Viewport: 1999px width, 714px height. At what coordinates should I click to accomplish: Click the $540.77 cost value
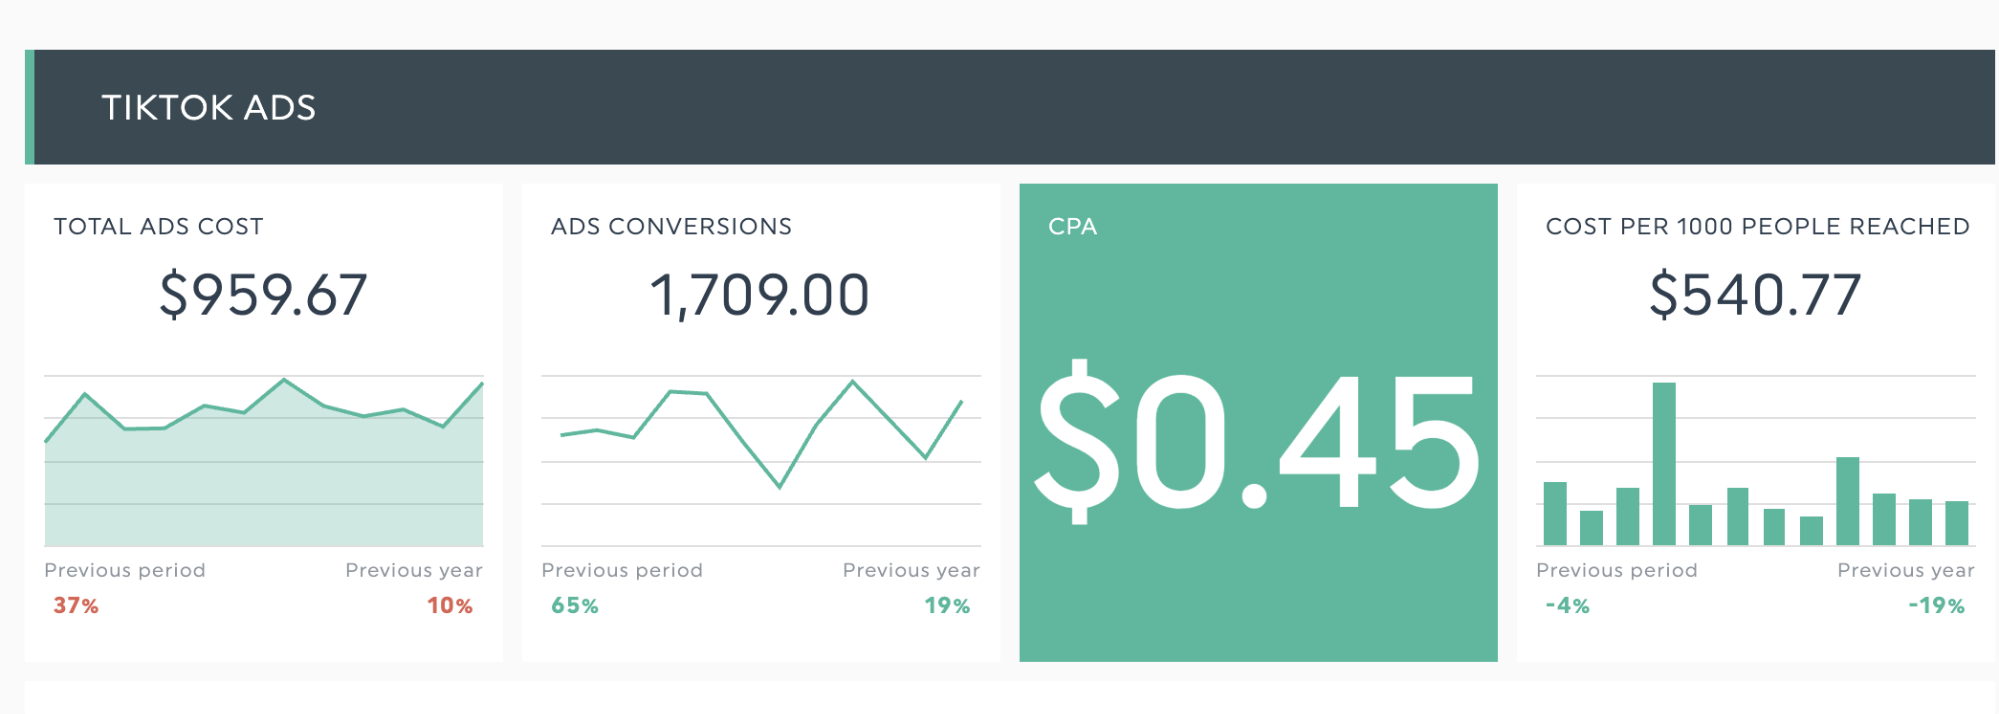(1755, 295)
